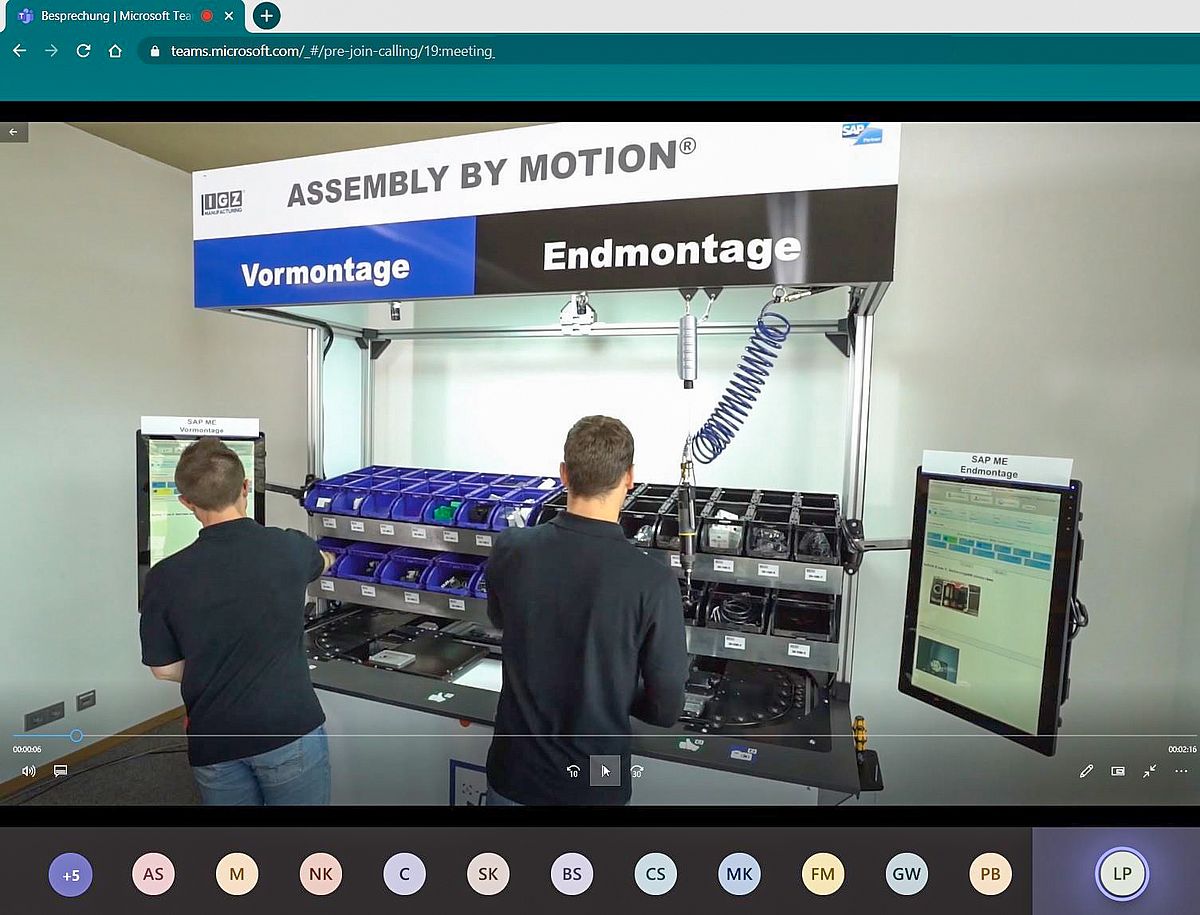Select participant avatar GW
Viewport: 1200px width, 915px height.
point(906,875)
